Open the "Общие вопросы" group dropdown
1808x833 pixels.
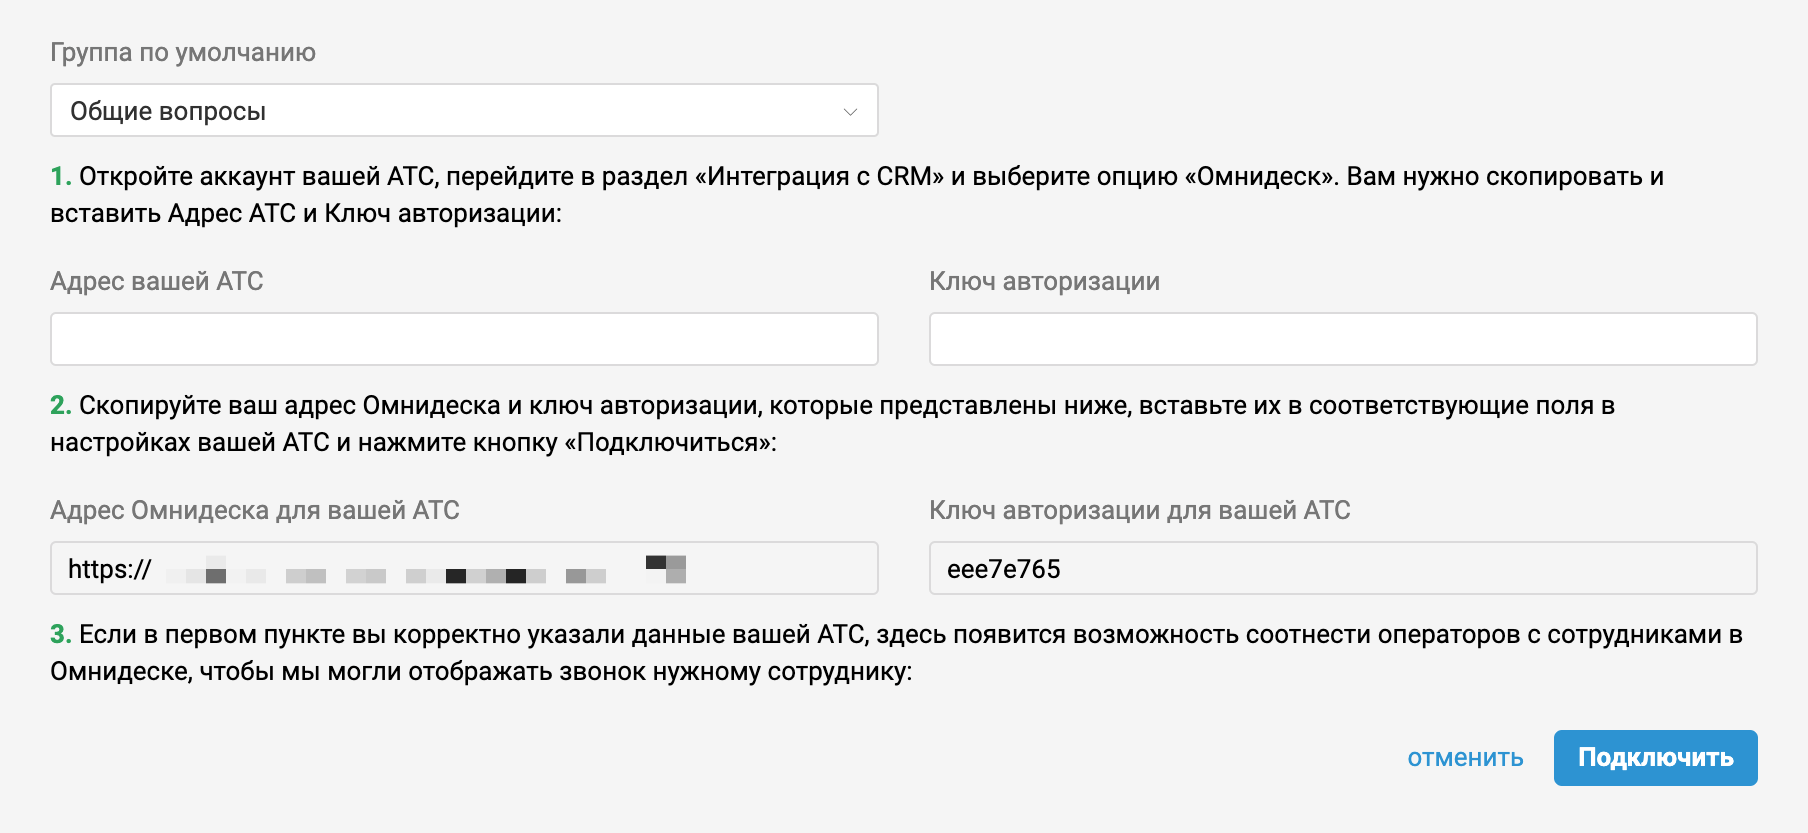coord(463,111)
